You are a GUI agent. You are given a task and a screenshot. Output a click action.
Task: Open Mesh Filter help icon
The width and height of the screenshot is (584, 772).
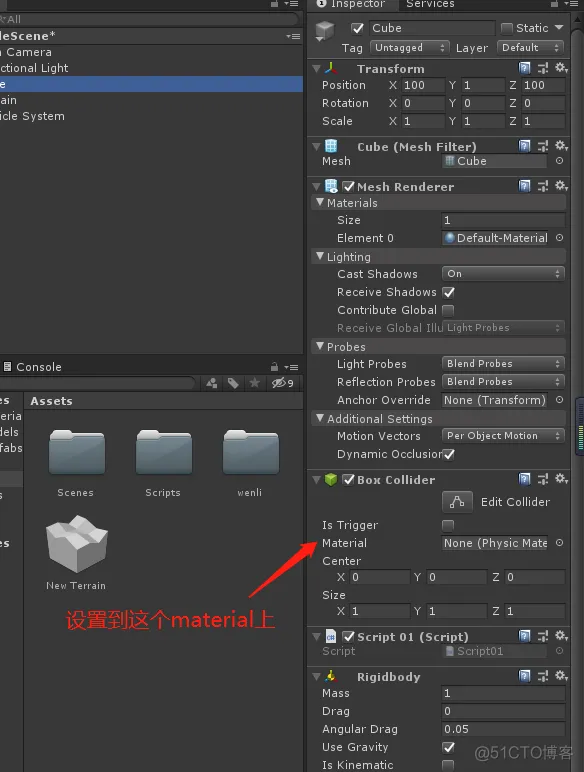pyautogui.click(x=525, y=146)
